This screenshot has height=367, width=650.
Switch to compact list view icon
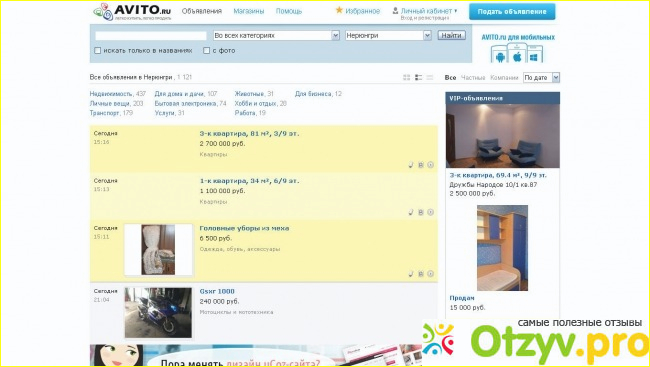click(430, 78)
